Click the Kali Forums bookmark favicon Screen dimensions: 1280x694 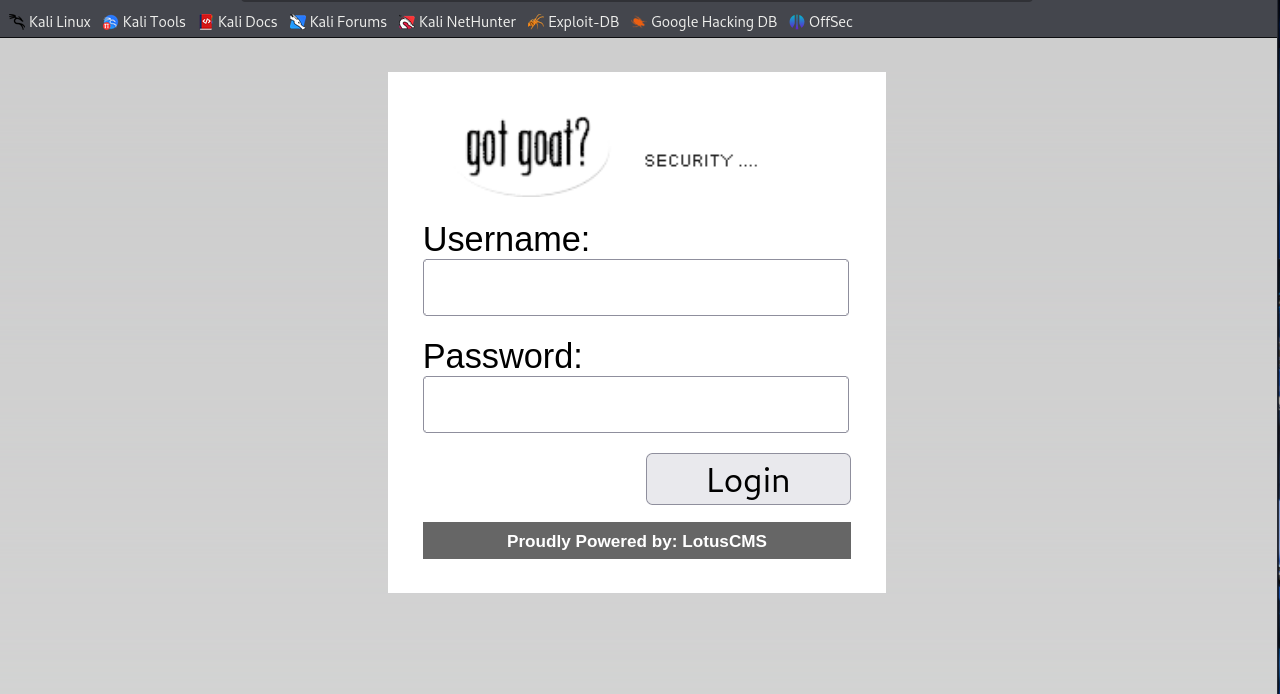point(297,22)
